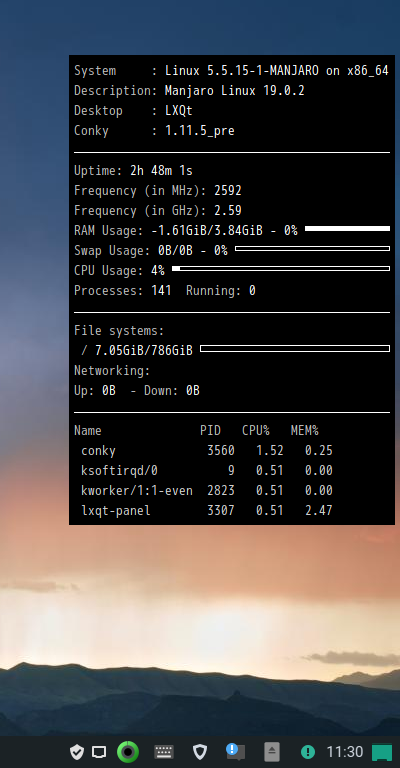Click the 'lxqt-panel' process name
Image resolution: width=400 pixels, height=768 pixels.
(116, 511)
